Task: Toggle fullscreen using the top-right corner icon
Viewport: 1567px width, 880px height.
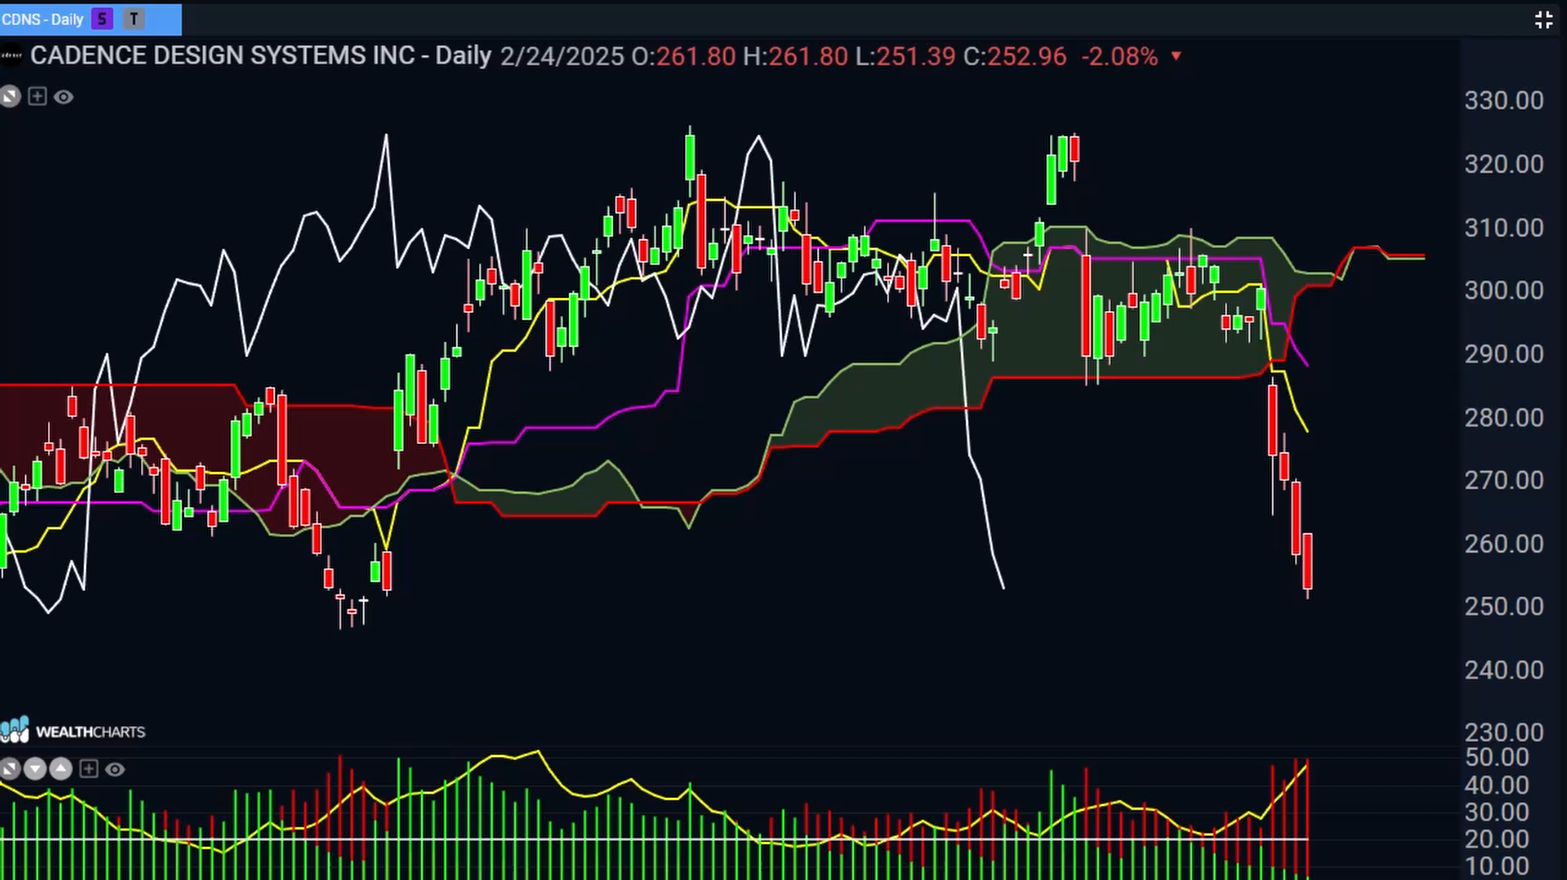Action: point(1544,20)
